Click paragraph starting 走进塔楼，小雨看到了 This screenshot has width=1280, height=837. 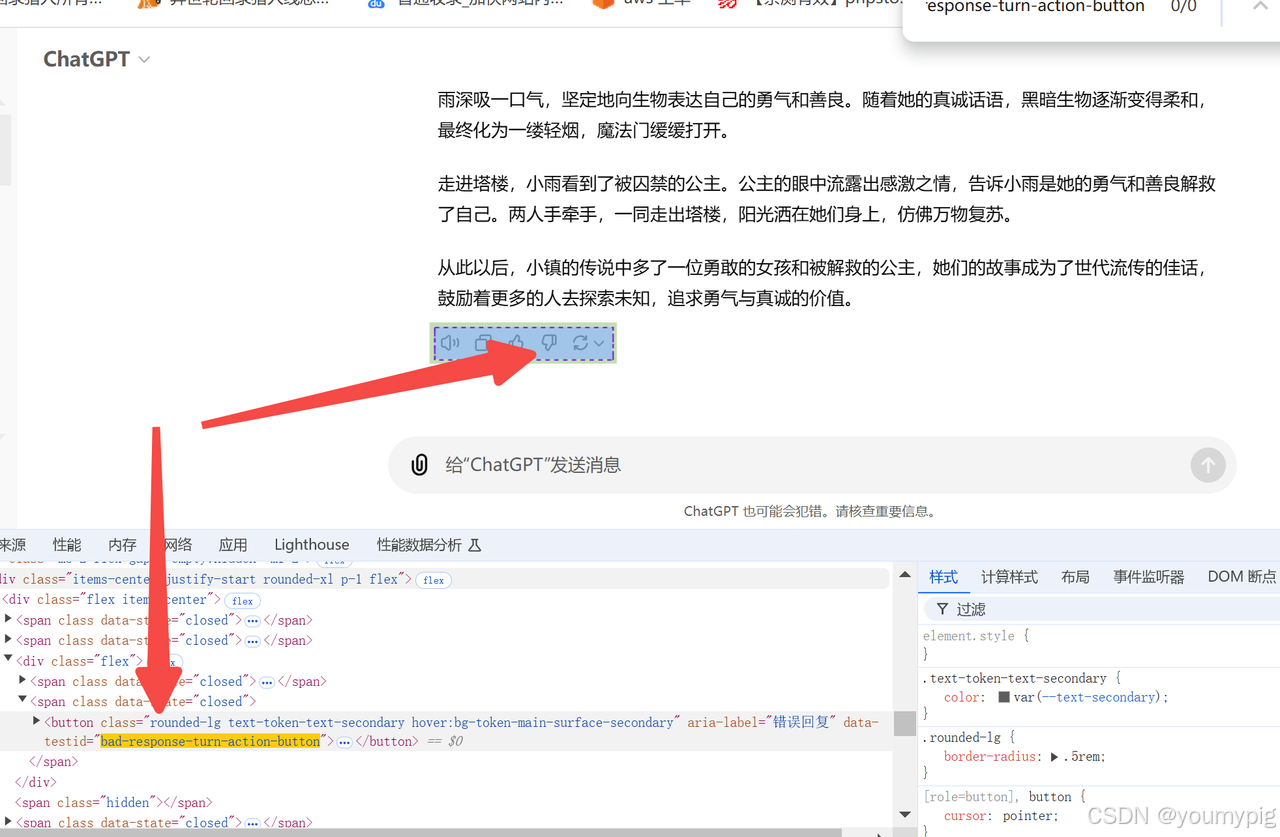pos(826,199)
